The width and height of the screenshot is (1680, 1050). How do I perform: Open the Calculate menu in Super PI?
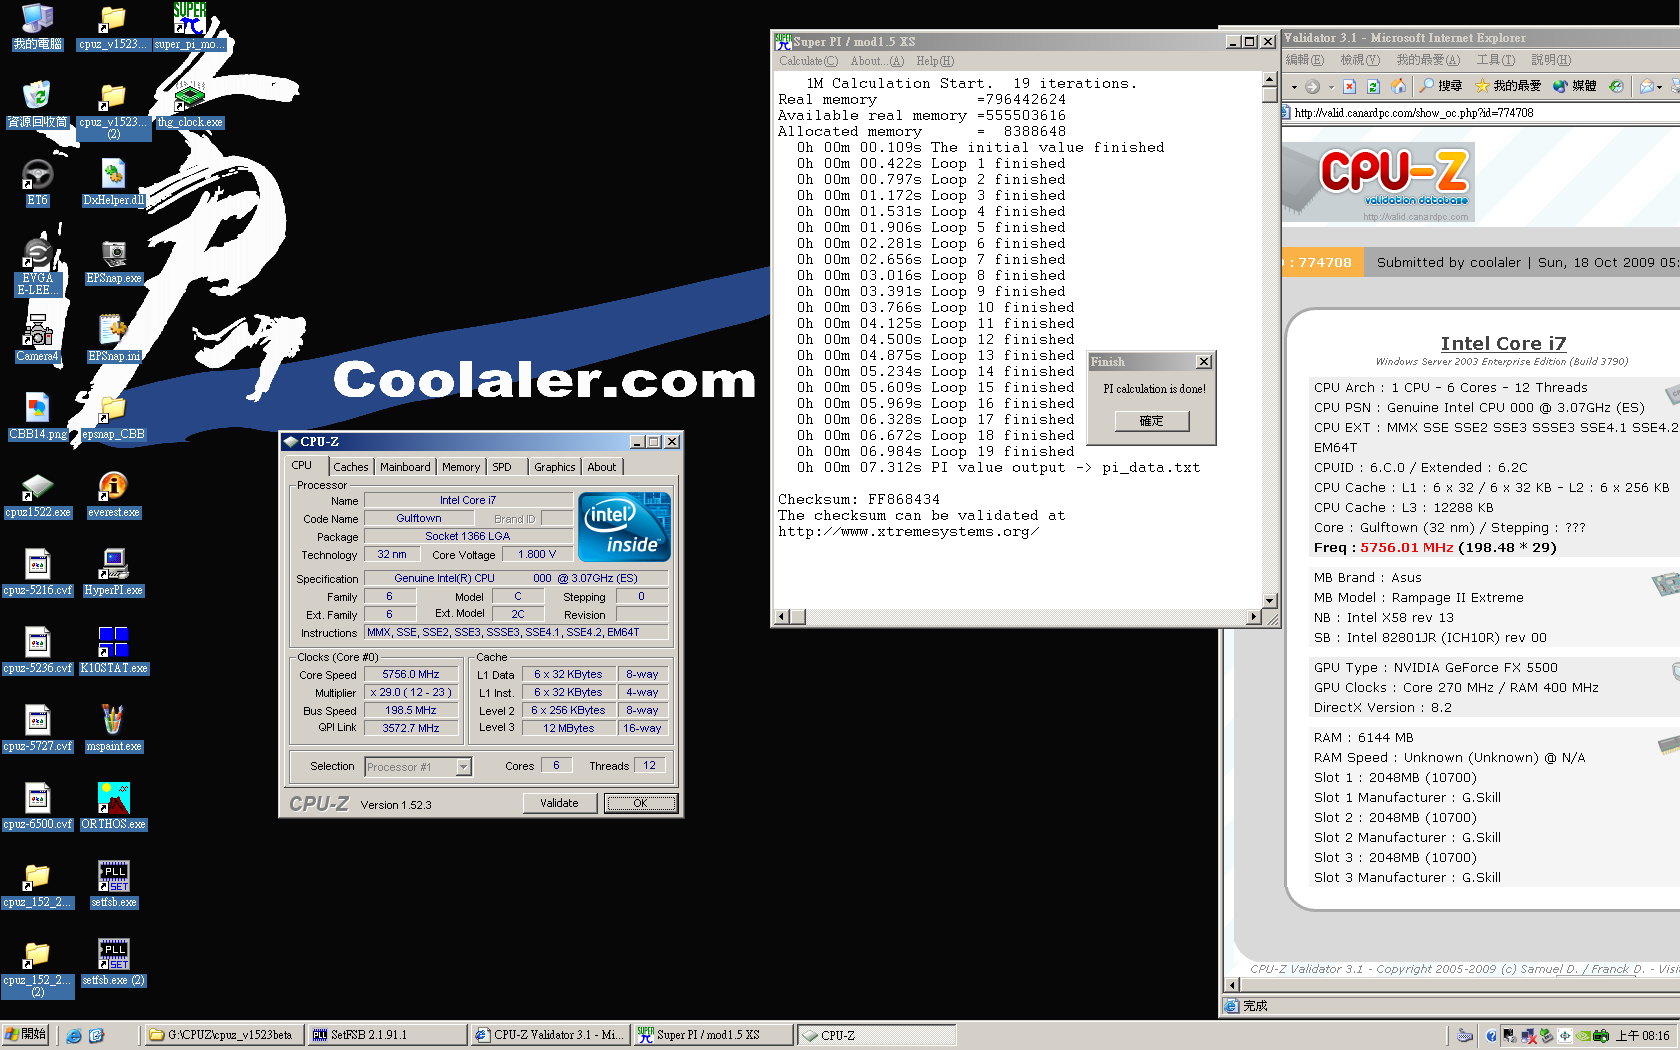pyautogui.click(x=808, y=61)
